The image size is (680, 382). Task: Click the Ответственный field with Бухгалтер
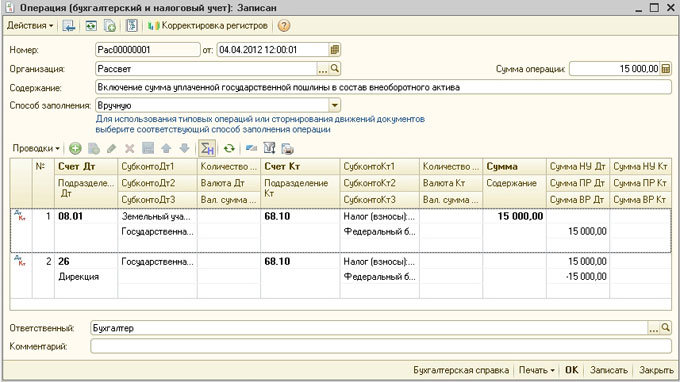(x=369, y=328)
